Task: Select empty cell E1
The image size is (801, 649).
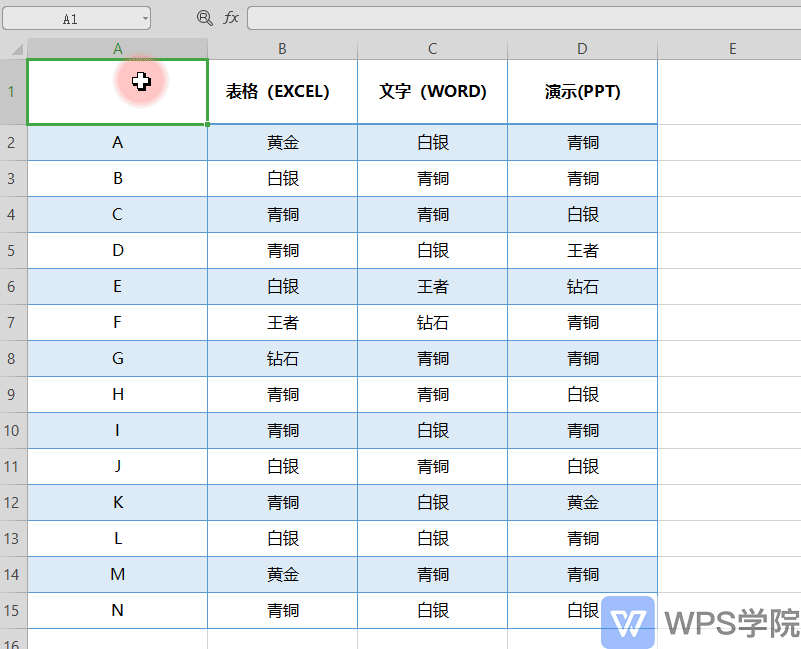Action: point(729,92)
